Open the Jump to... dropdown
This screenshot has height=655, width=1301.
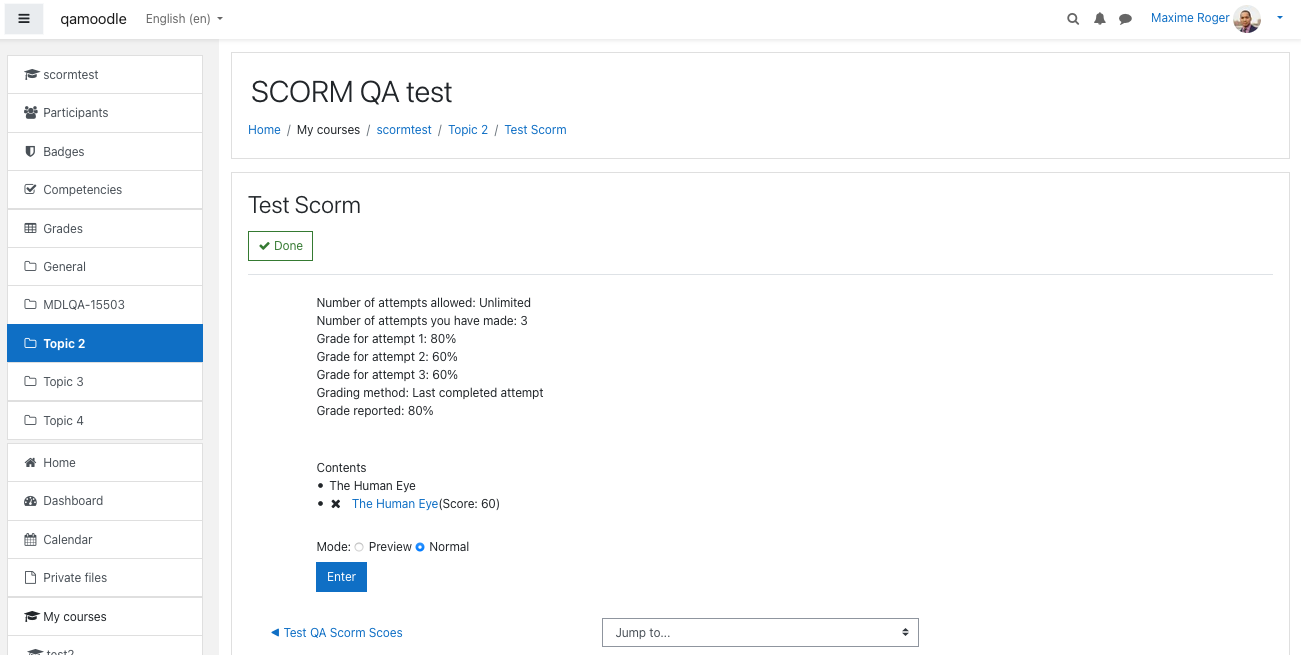pos(760,633)
